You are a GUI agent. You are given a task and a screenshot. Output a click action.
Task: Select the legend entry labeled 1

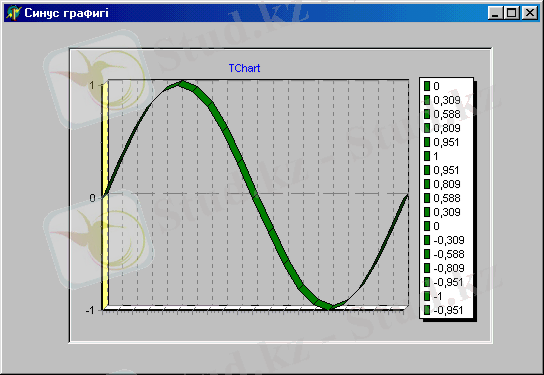(x=432, y=156)
